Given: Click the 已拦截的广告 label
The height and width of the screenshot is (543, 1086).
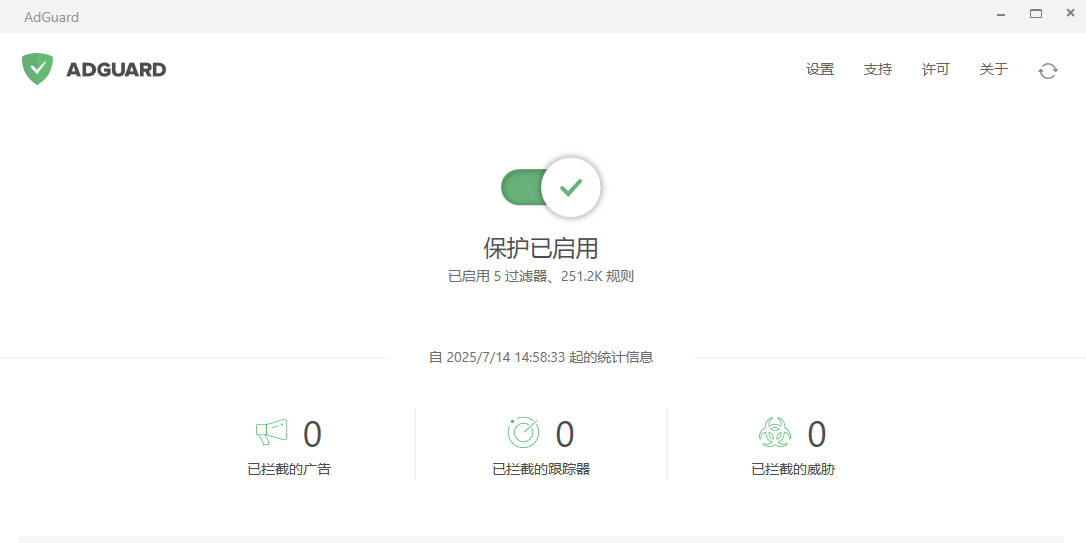Looking at the screenshot, I should click(x=290, y=469).
